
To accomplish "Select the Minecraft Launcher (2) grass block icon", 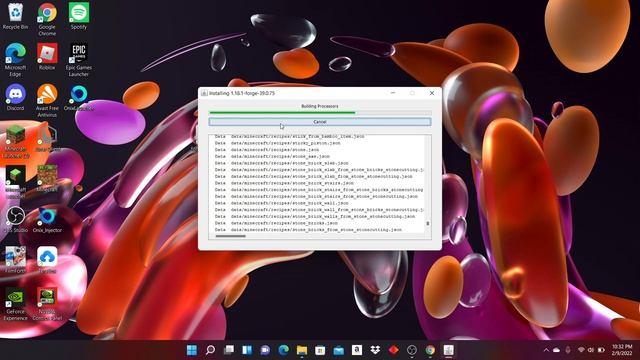I will pyautogui.click(x=16, y=141).
